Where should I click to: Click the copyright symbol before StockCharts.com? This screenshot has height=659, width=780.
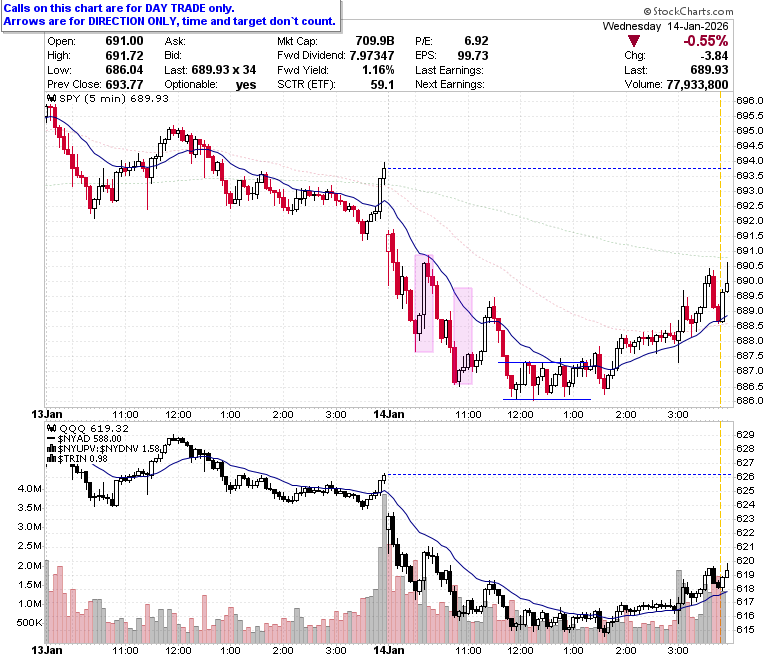647,11
